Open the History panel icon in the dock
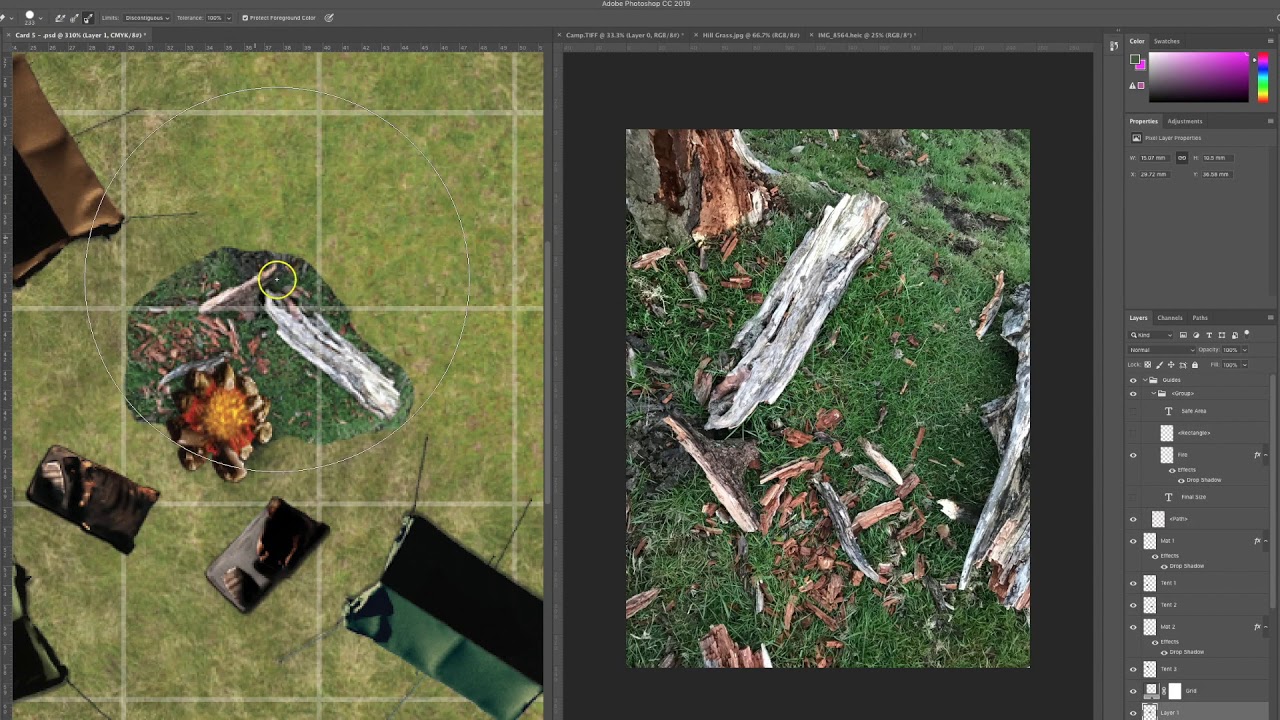Viewport: 1280px width, 720px height. click(1114, 45)
